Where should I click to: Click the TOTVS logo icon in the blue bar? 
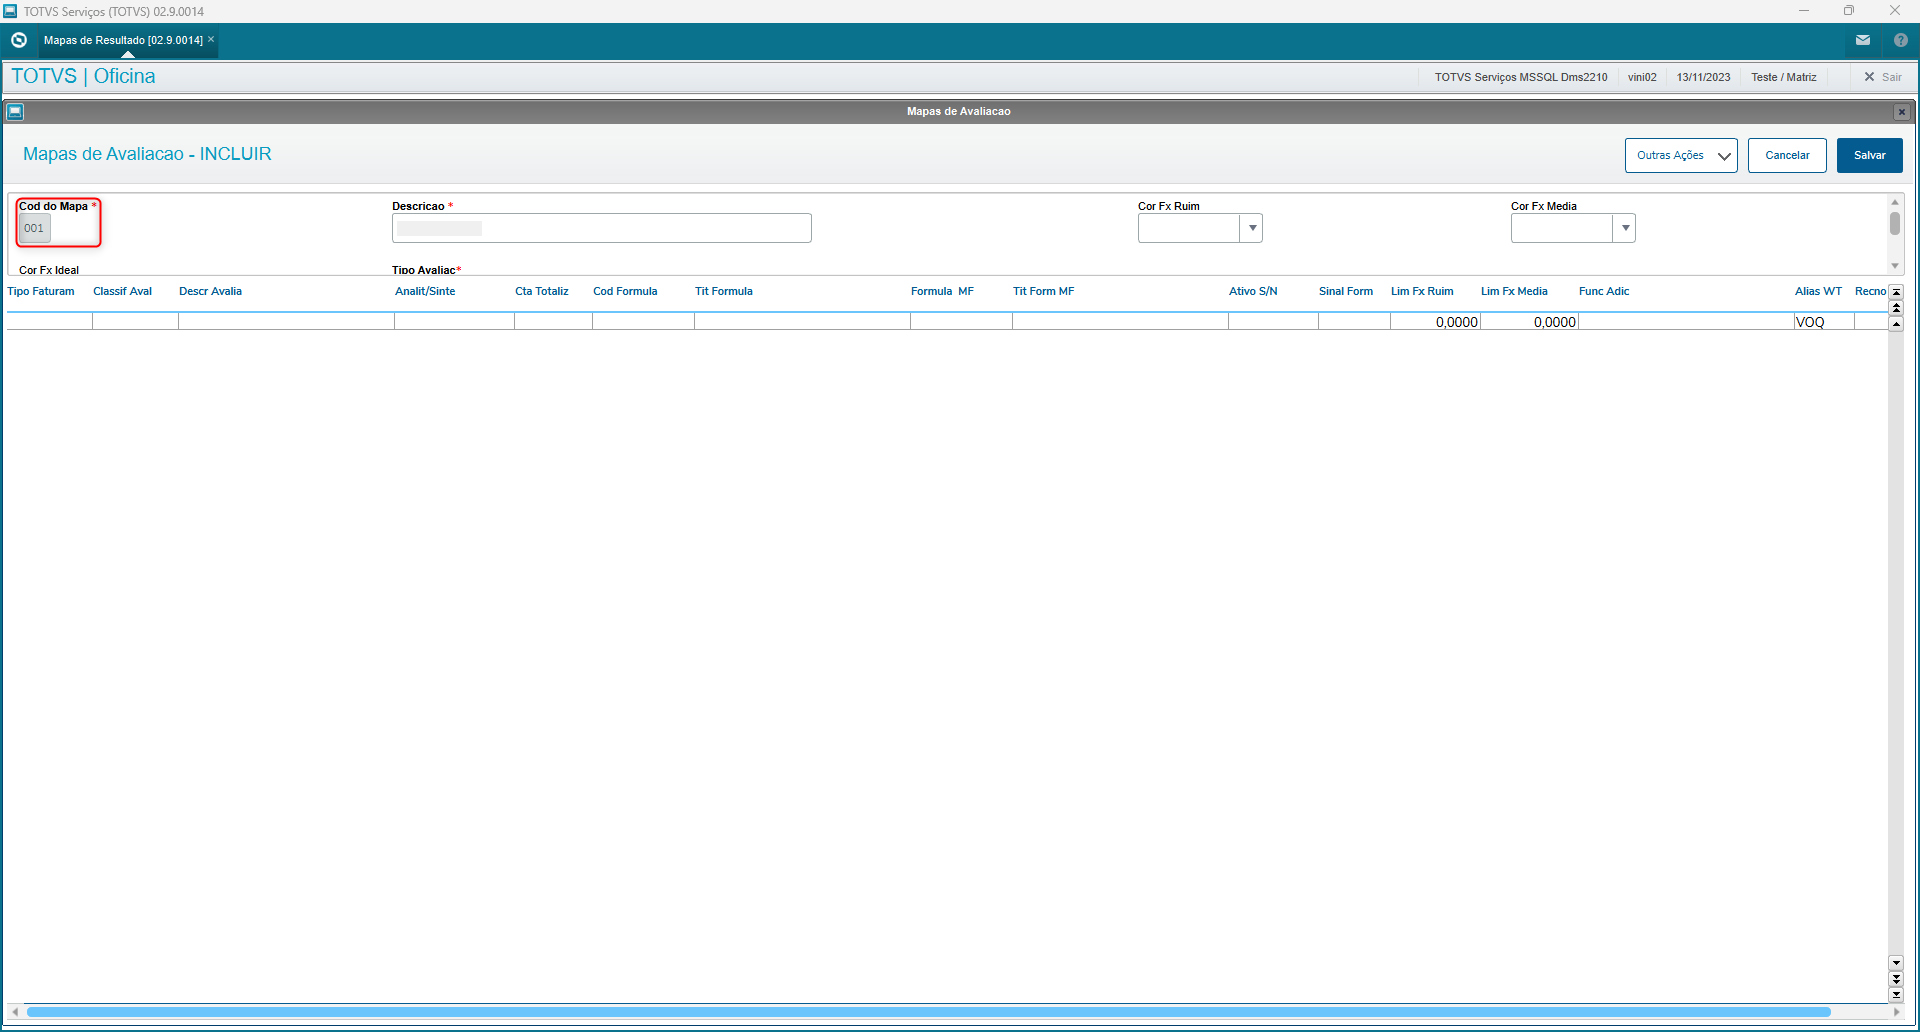click(x=19, y=40)
